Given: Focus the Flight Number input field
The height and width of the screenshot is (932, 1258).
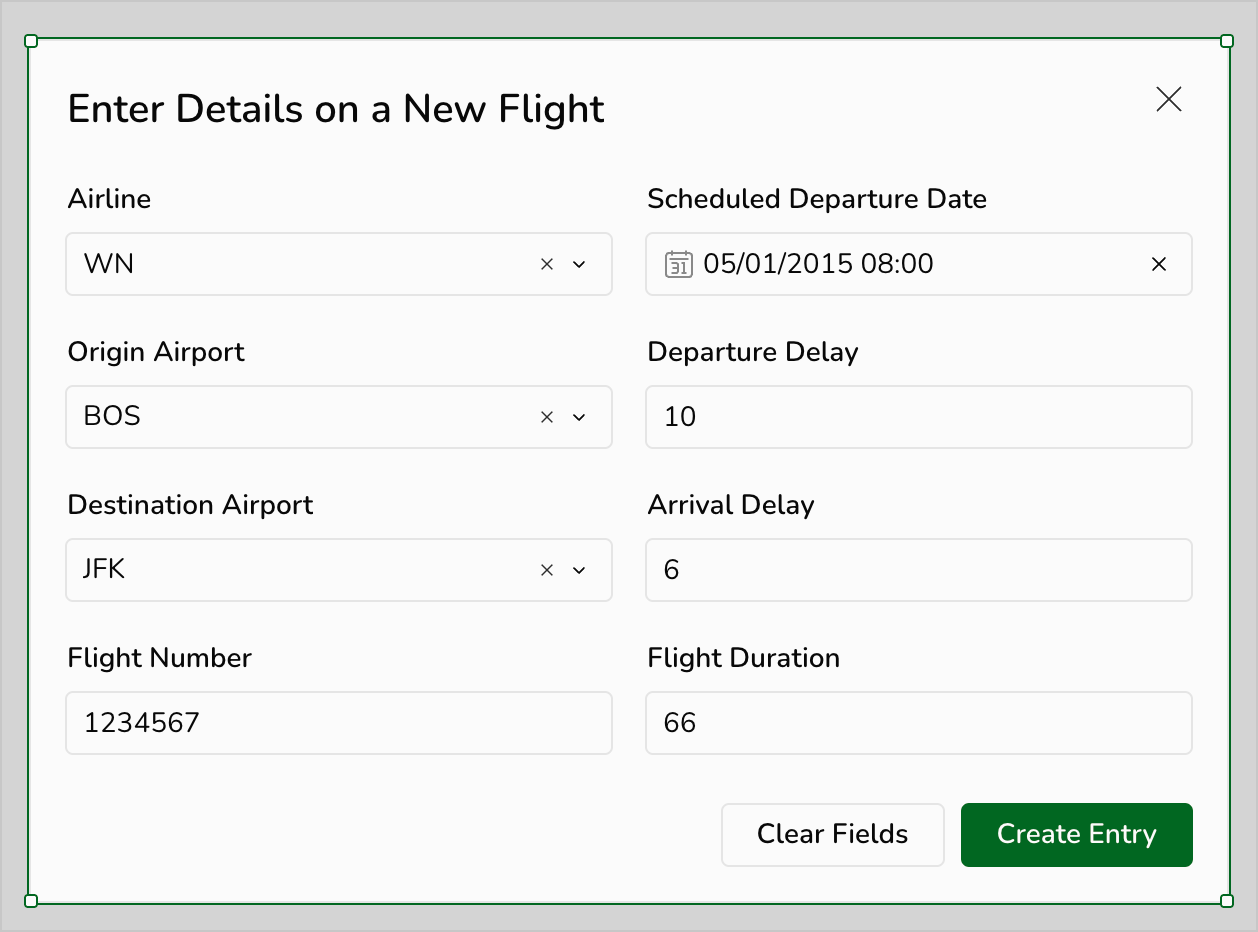Looking at the screenshot, I should [338, 723].
